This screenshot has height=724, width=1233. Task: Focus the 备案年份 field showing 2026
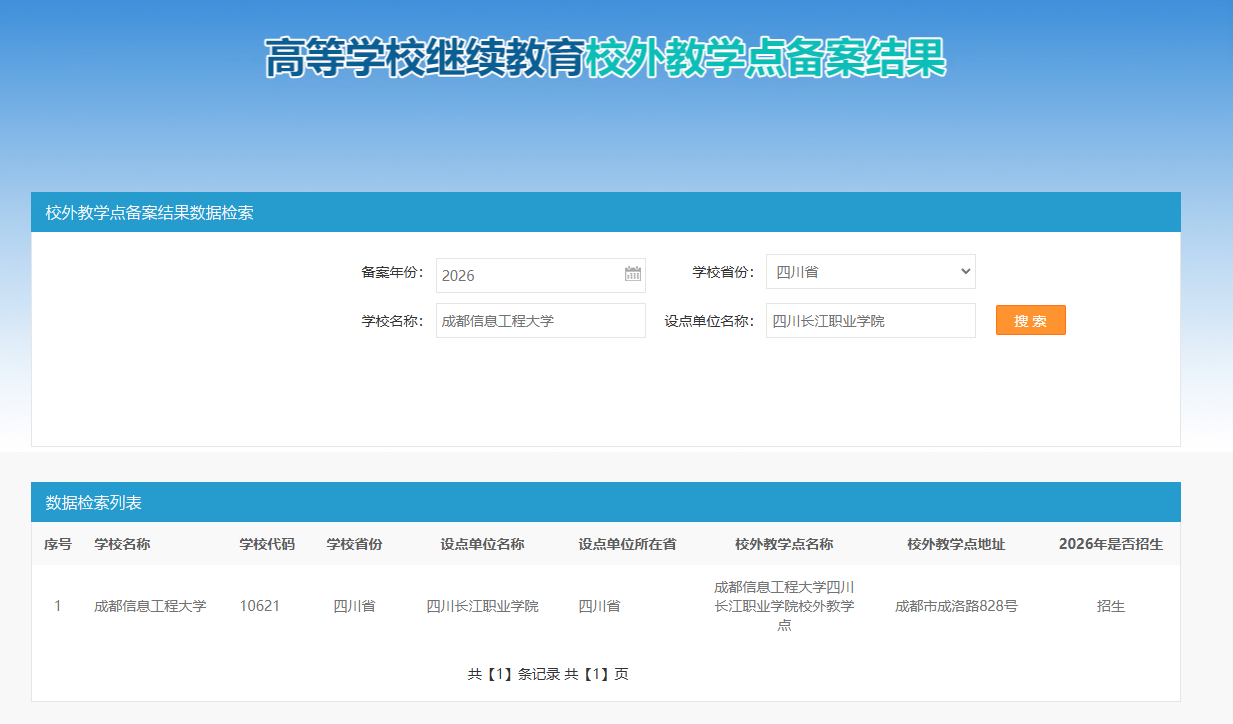pyautogui.click(x=540, y=275)
